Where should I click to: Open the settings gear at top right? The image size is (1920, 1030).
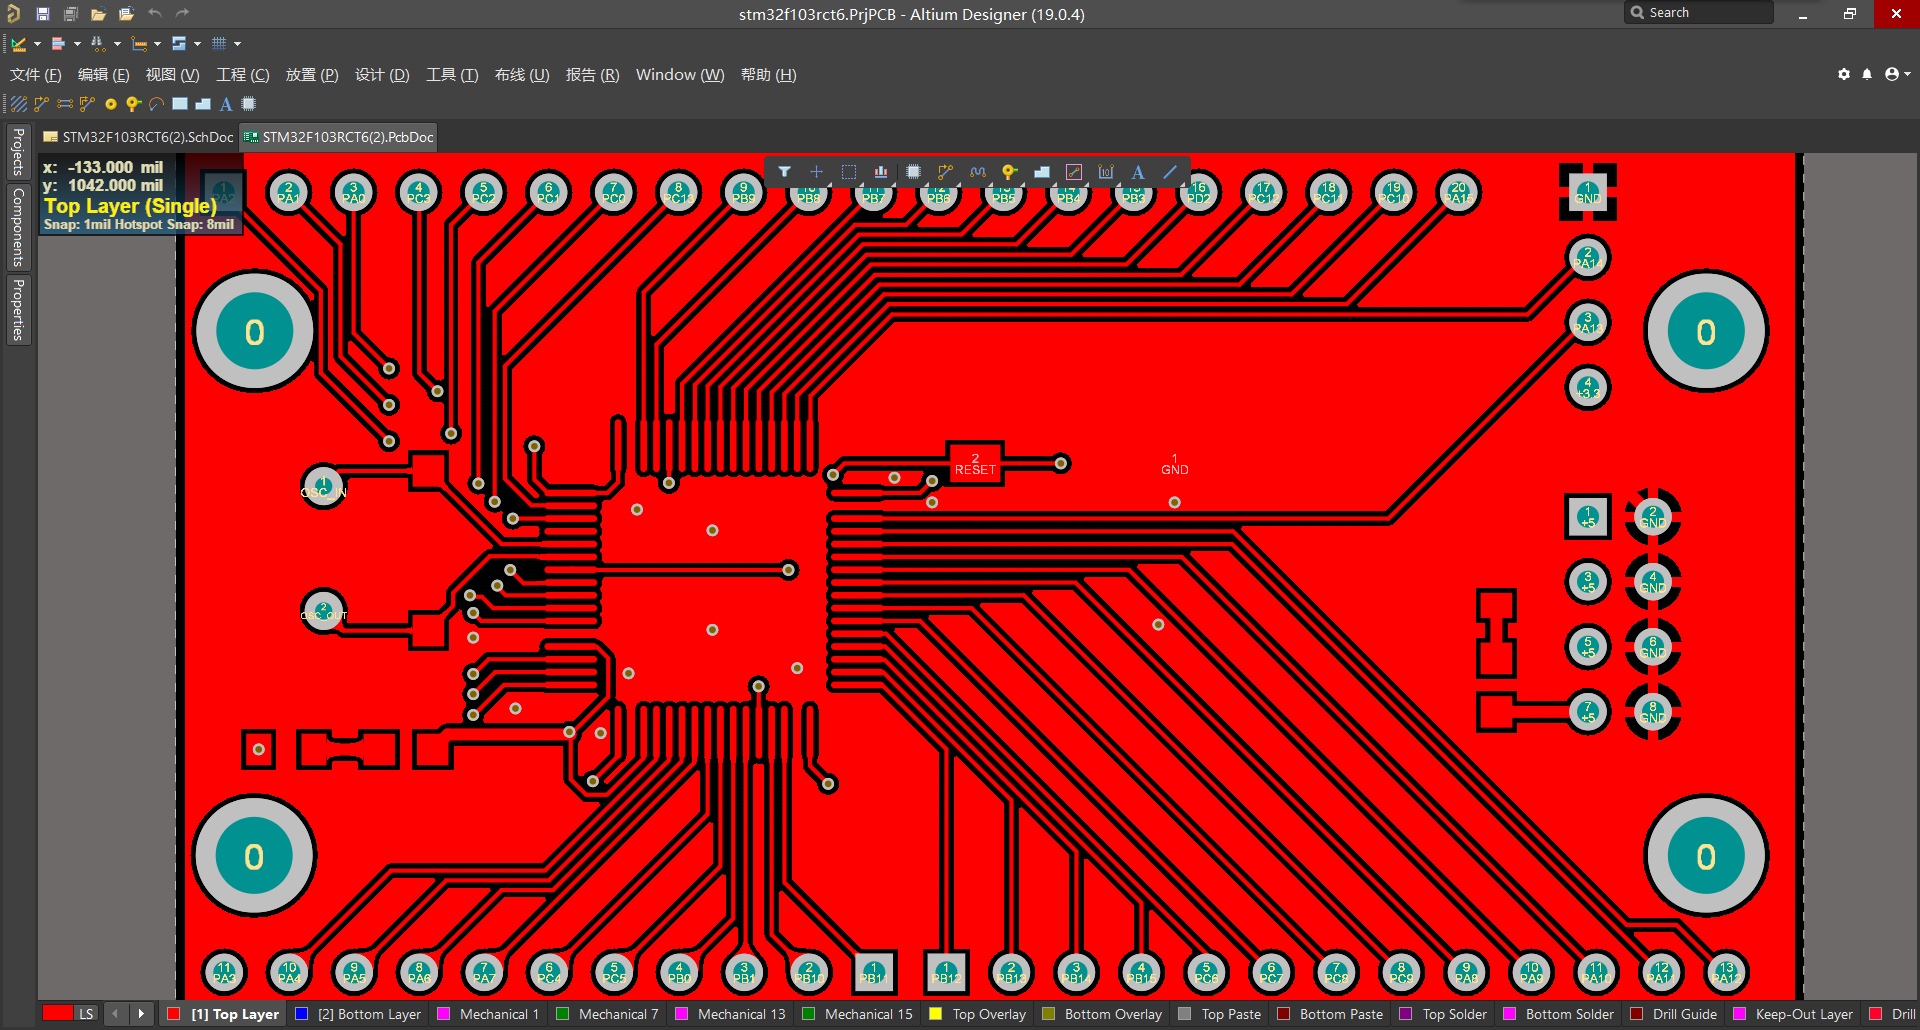point(1844,75)
